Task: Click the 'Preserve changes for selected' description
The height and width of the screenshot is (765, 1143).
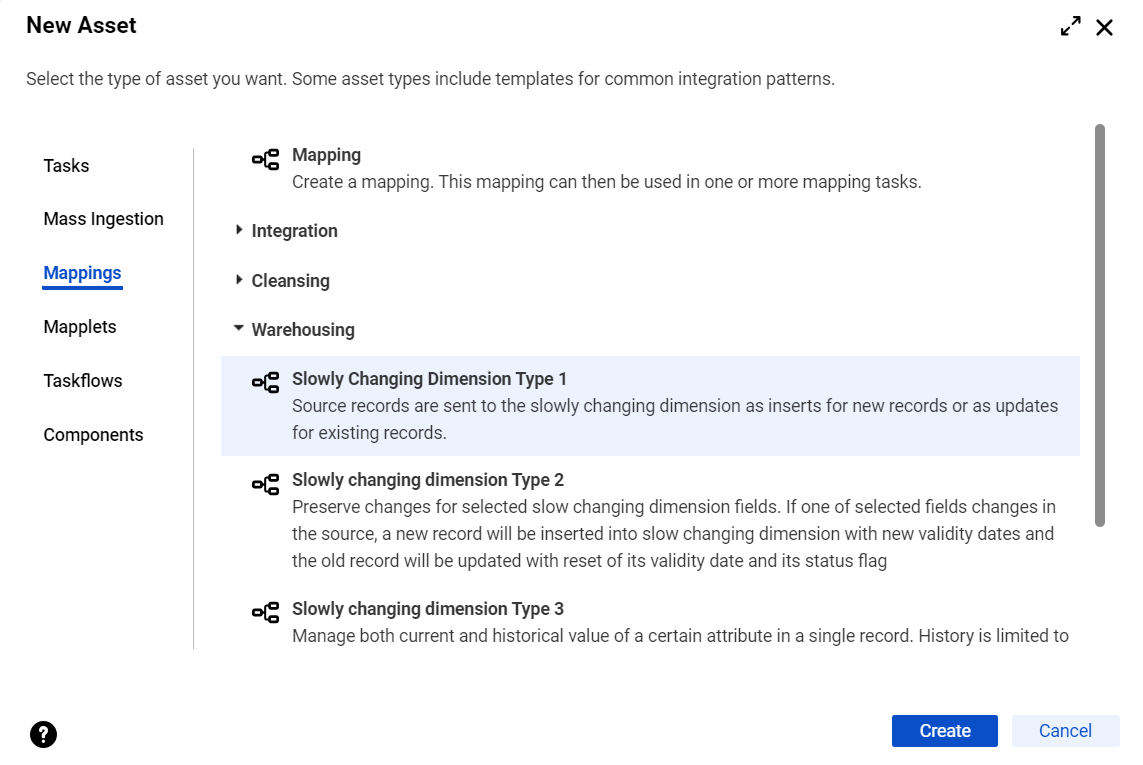Action: [x=674, y=534]
